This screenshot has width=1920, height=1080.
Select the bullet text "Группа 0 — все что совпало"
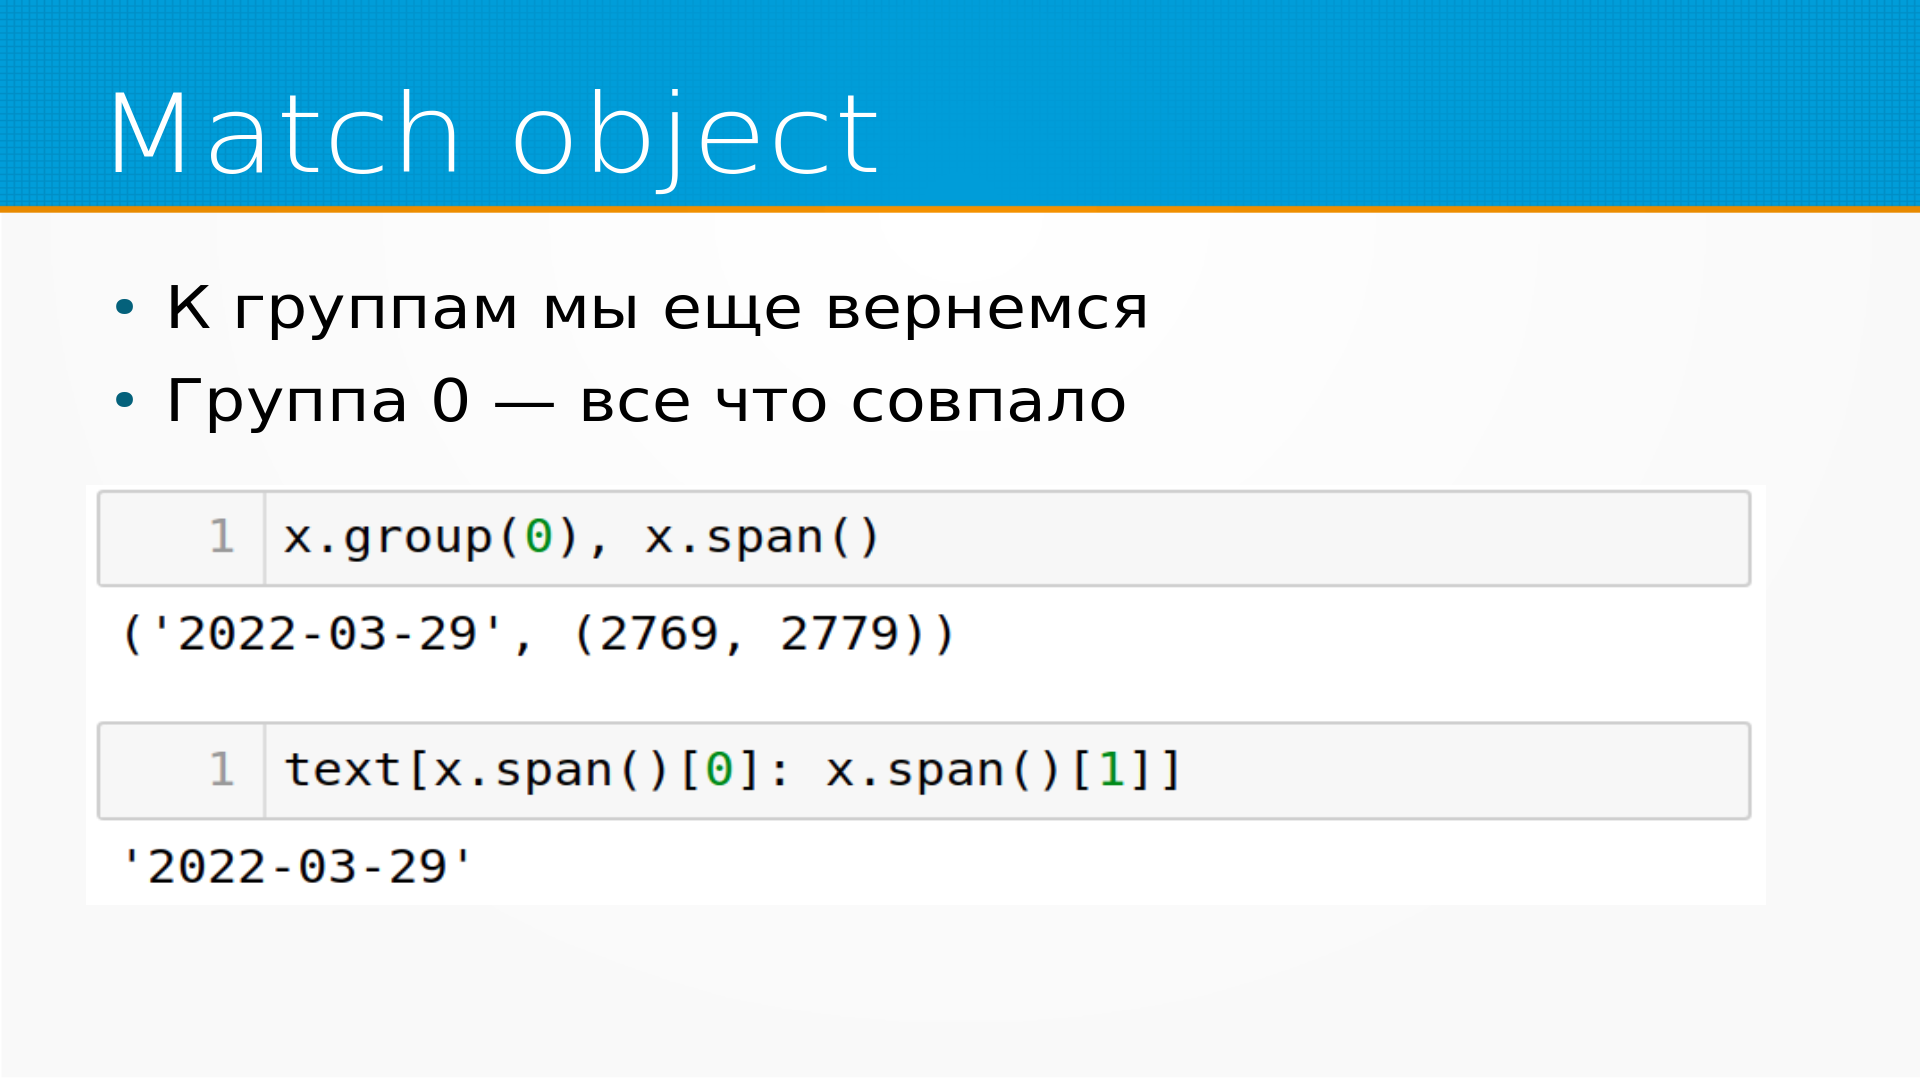click(x=646, y=401)
